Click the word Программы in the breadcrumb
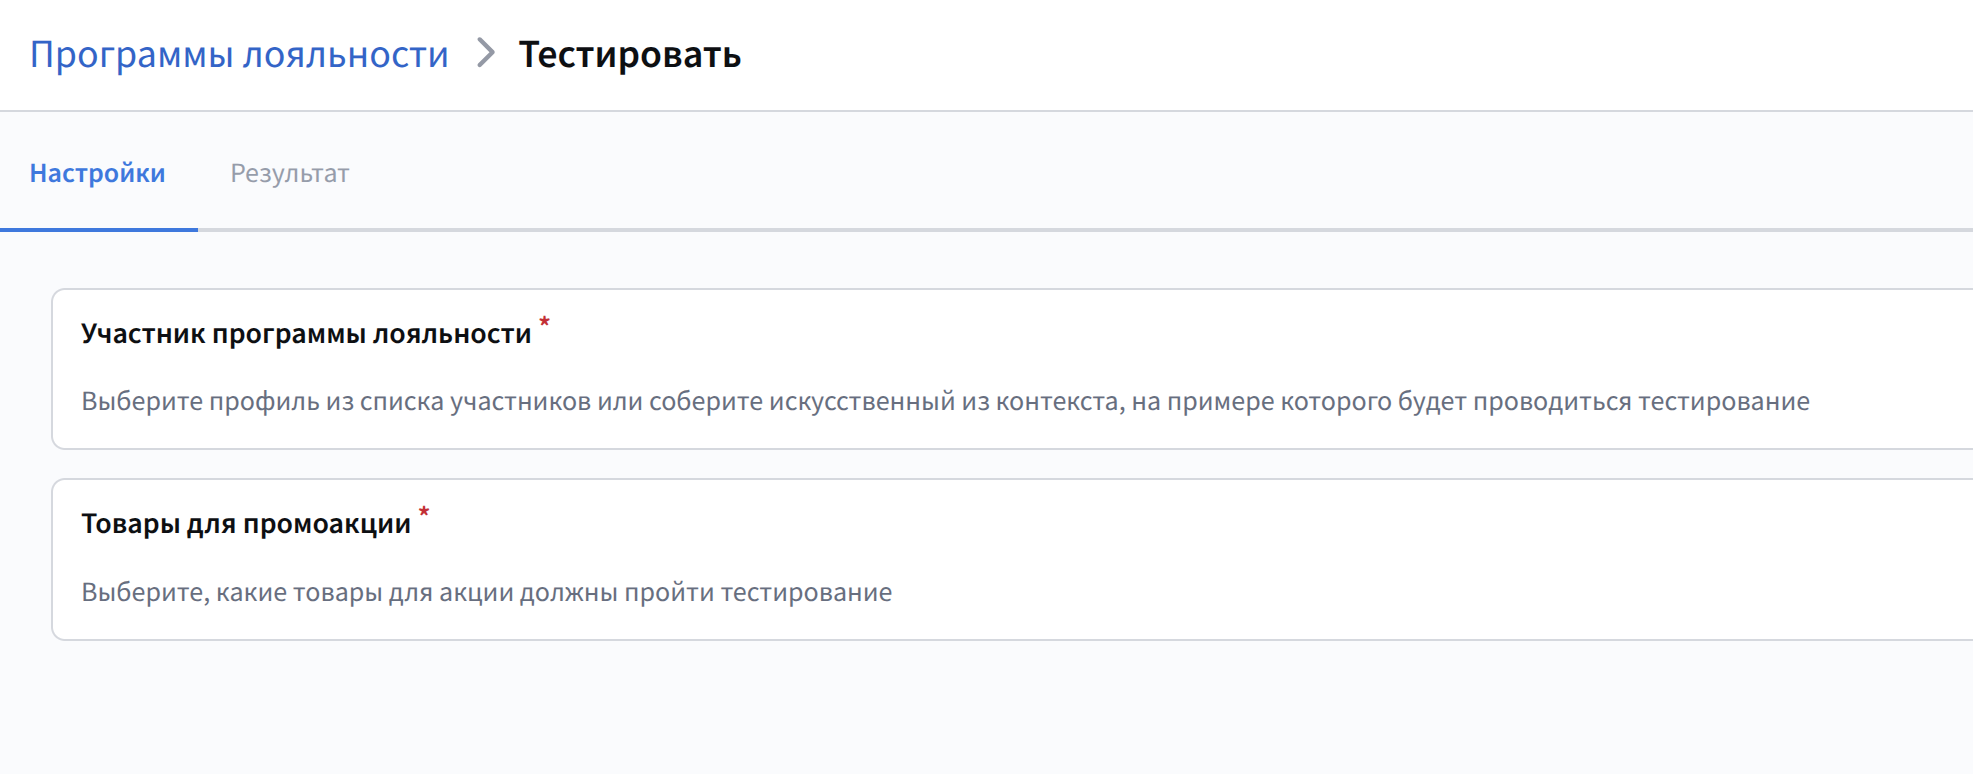The image size is (1973, 774). (131, 54)
